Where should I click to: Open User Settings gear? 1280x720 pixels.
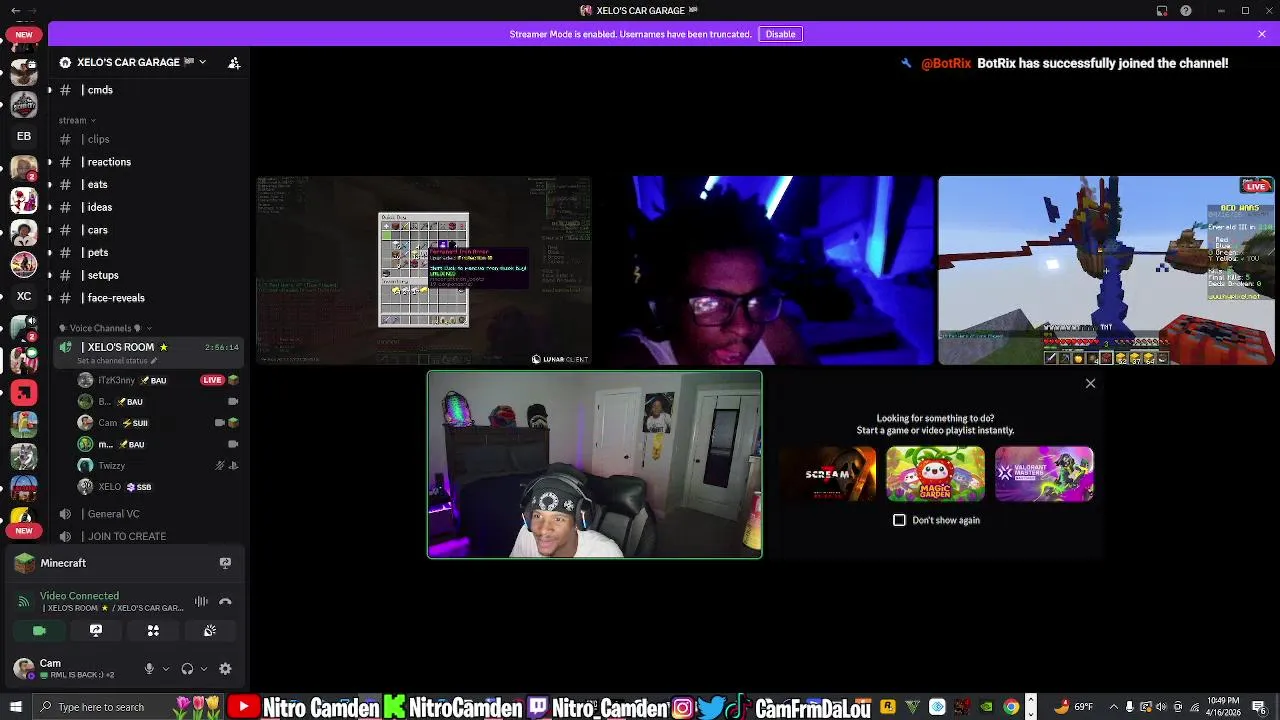pyautogui.click(x=225, y=669)
